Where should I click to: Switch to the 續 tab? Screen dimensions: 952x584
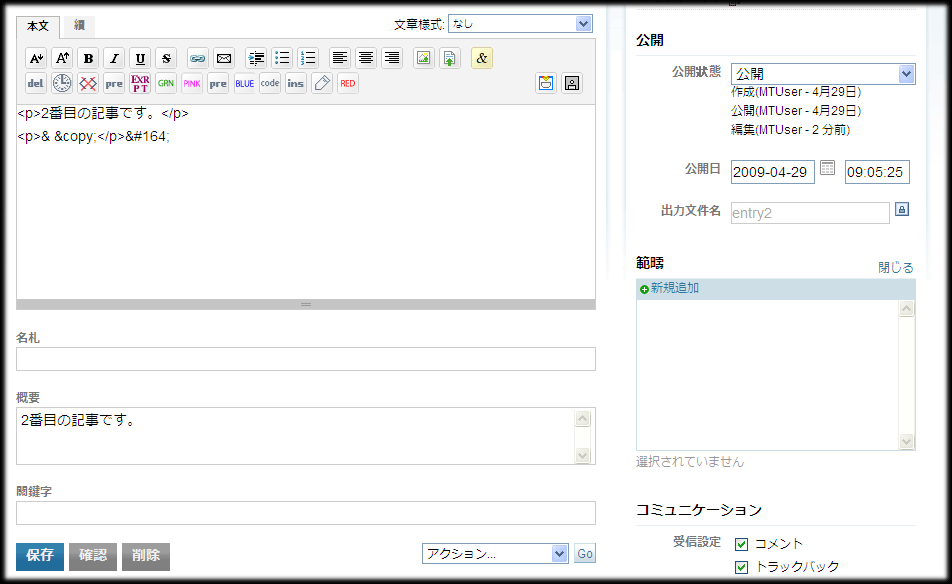[79, 25]
